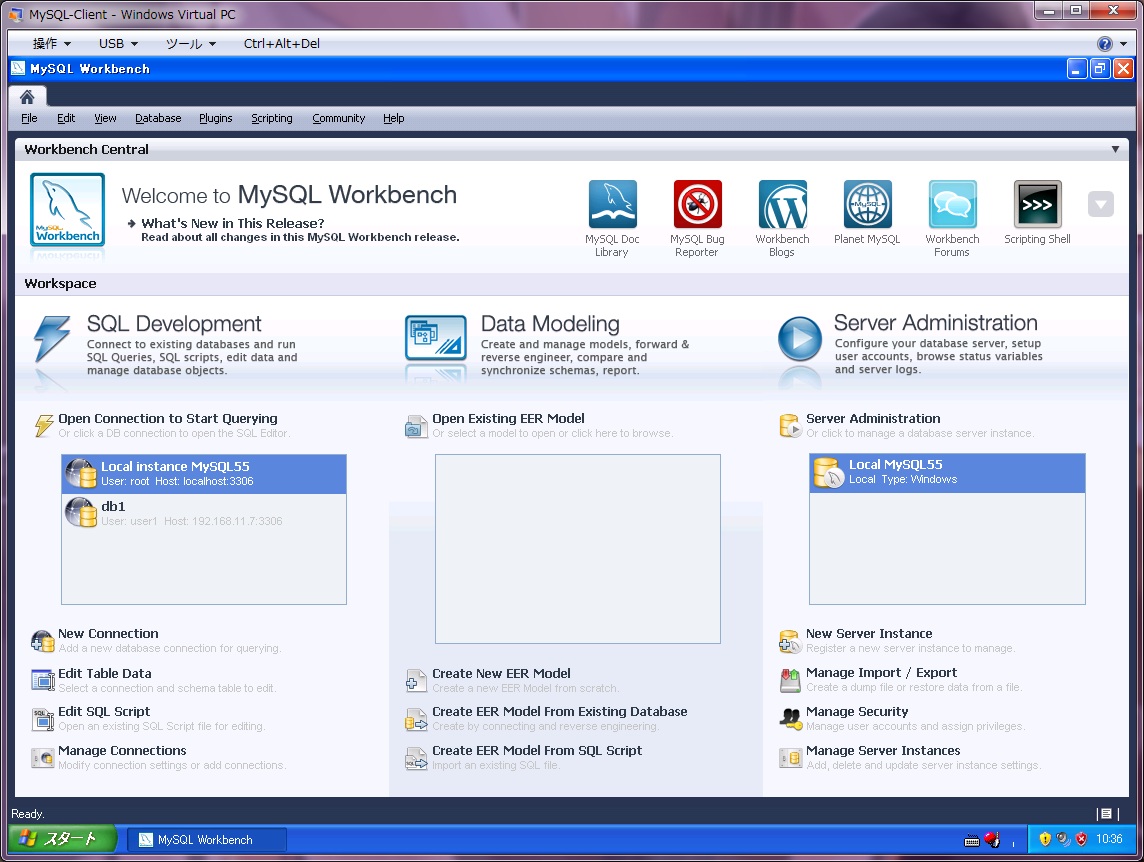Open the Database menu
1144x862 pixels.
click(x=158, y=118)
